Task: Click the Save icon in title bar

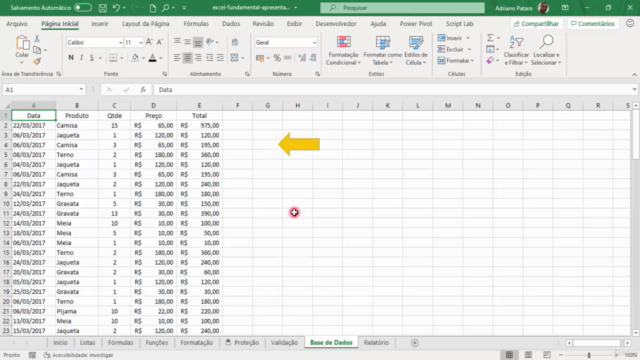Action: (103, 8)
